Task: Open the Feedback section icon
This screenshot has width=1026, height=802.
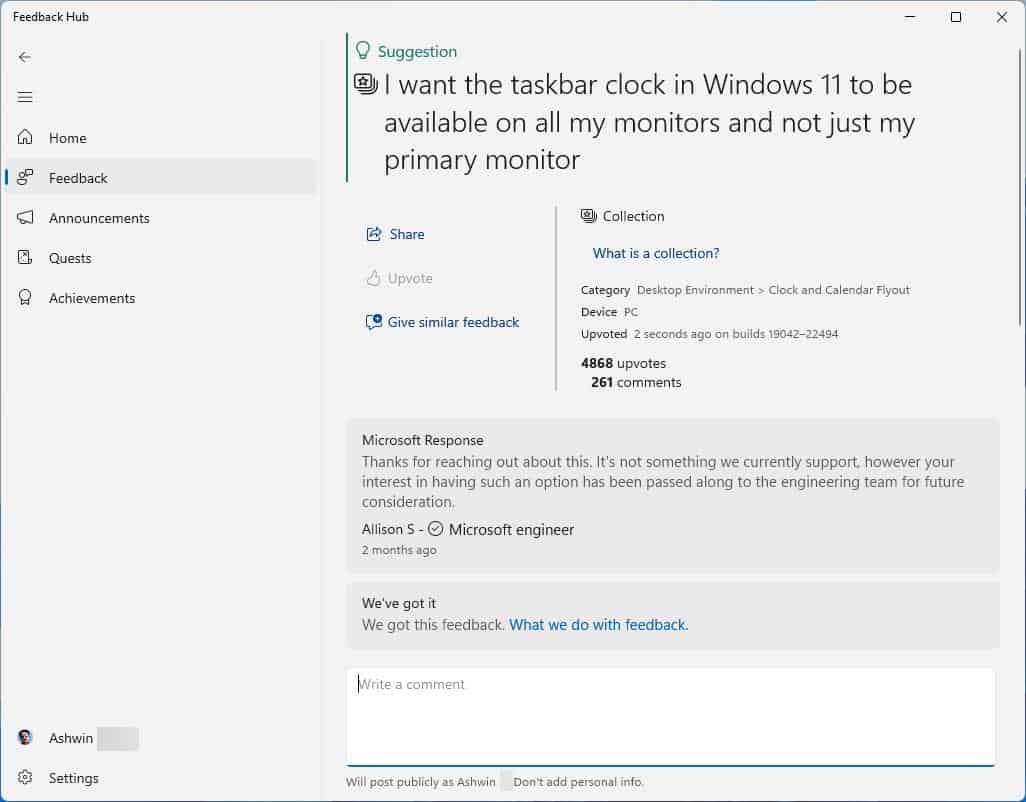Action: click(24, 178)
